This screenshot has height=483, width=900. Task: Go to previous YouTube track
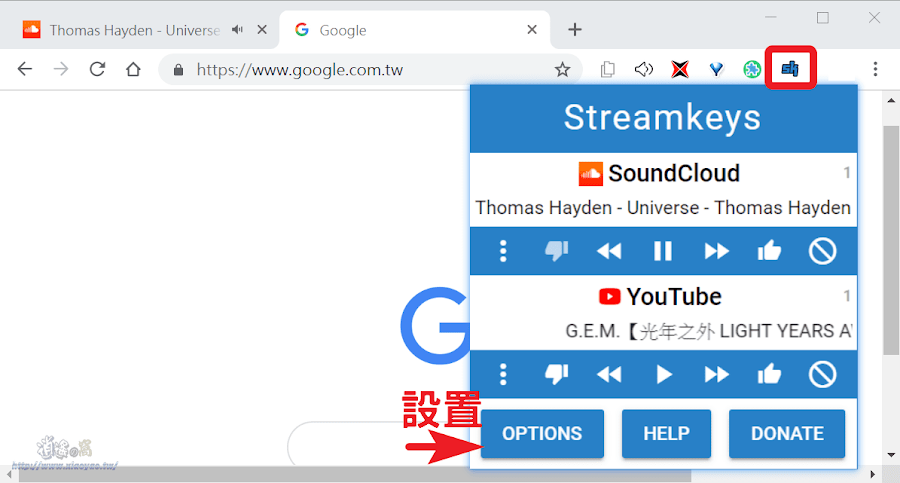pos(608,374)
